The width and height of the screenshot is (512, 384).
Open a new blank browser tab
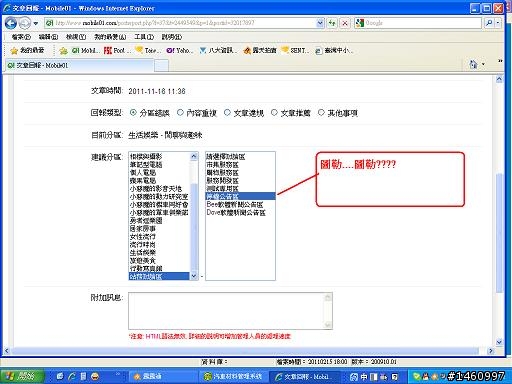coord(162,66)
